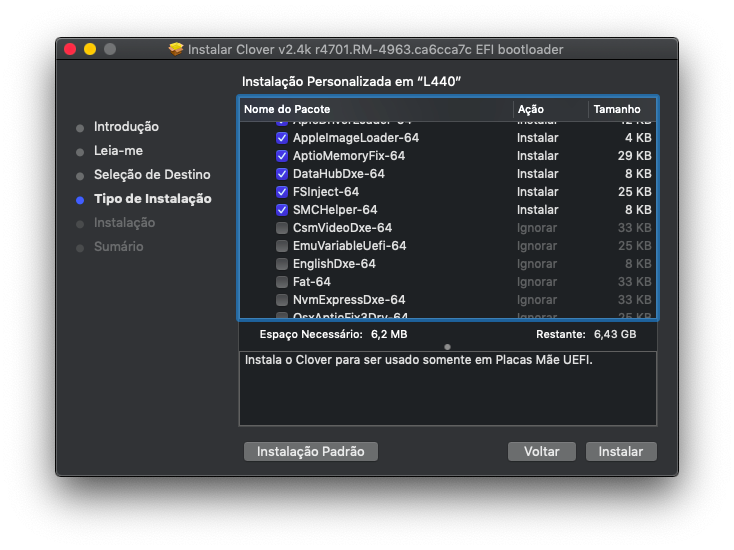Grab the split-pane divider dot handle
Image resolution: width=734 pixels, height=550 pixels.
(448, 347)
